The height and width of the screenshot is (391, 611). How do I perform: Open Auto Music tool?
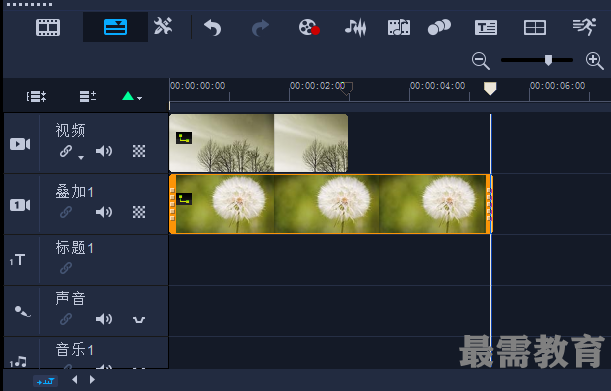(399, 28)
